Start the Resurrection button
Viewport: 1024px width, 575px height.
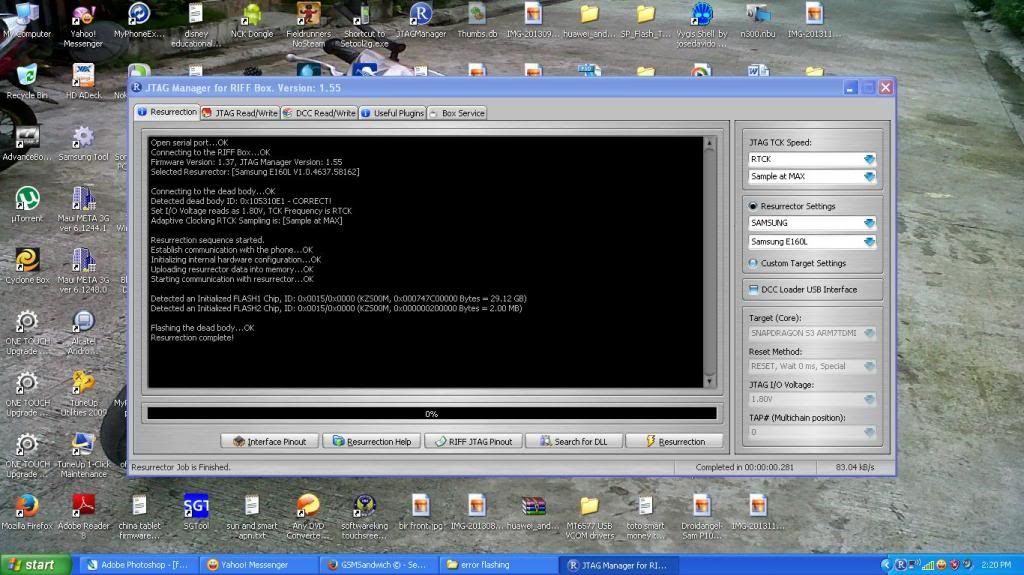675,442
